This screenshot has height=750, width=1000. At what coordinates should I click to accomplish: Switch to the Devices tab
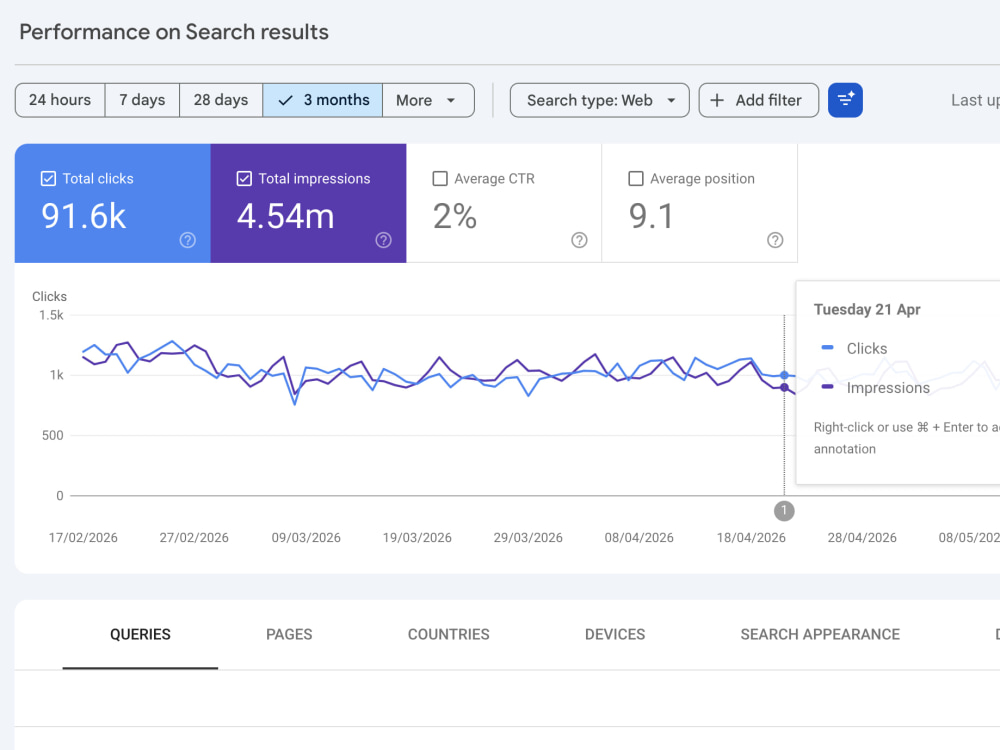tap(615, 635)
